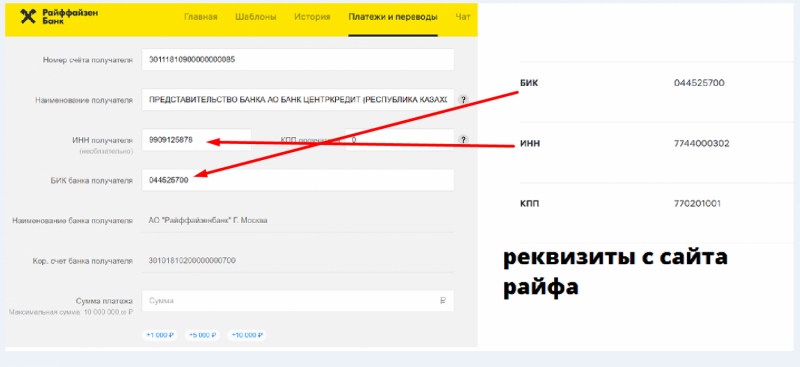Click кор. счет value 30101810200000000700

(192, 260)
